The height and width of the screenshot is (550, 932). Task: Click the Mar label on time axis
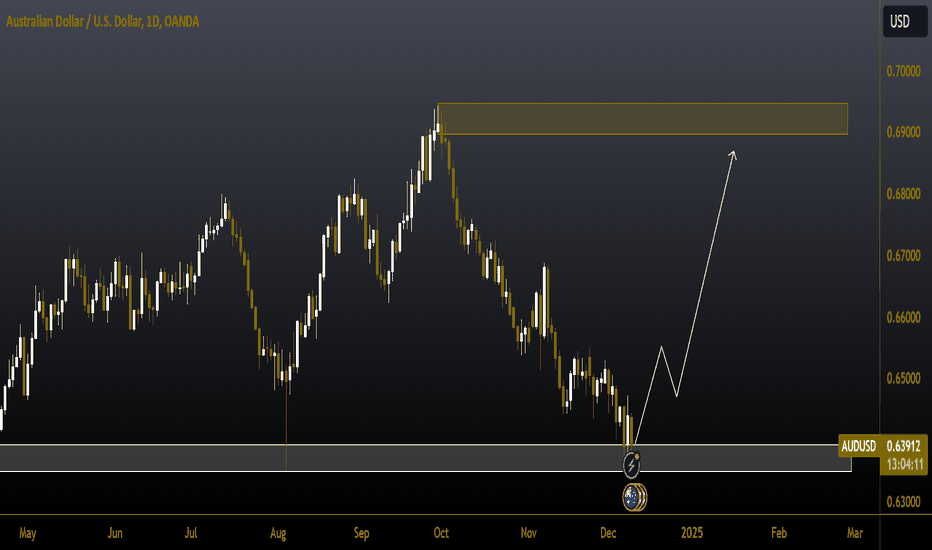pos(855,533)
